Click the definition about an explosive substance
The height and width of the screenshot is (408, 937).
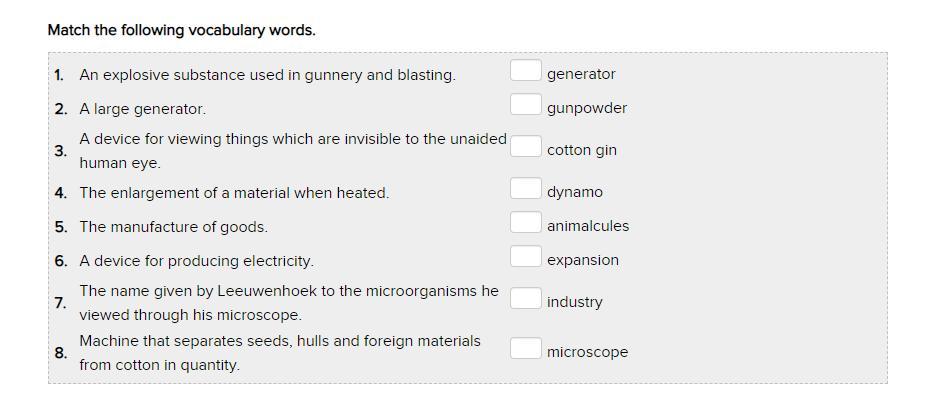267,75
